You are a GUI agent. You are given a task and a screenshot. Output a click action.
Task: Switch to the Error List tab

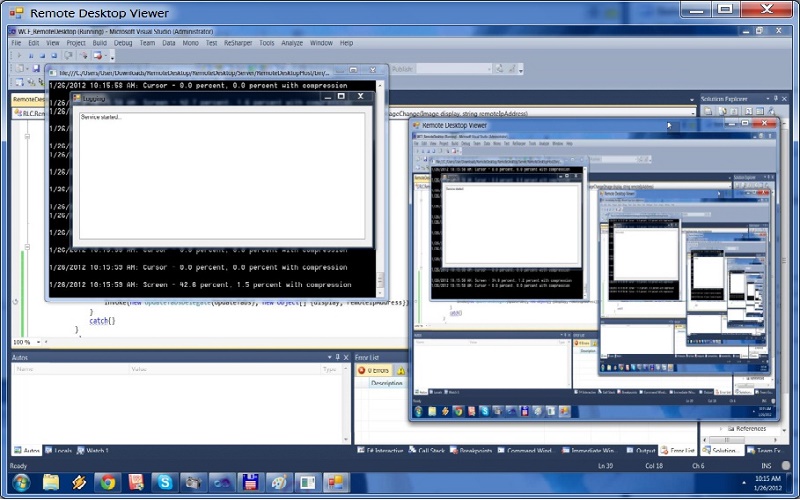pyautogui.click(x=678, y=451)
